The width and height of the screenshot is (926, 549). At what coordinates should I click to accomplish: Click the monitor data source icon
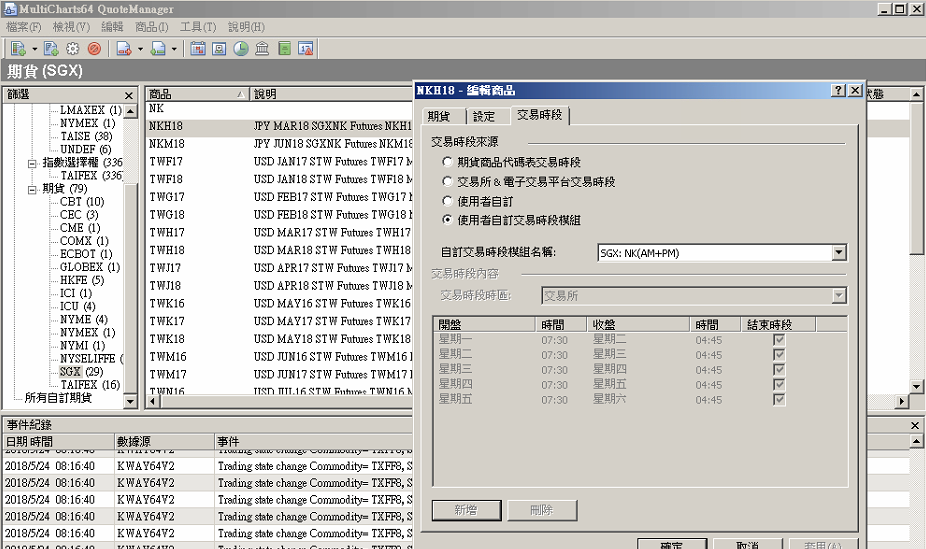click(219, 48)
